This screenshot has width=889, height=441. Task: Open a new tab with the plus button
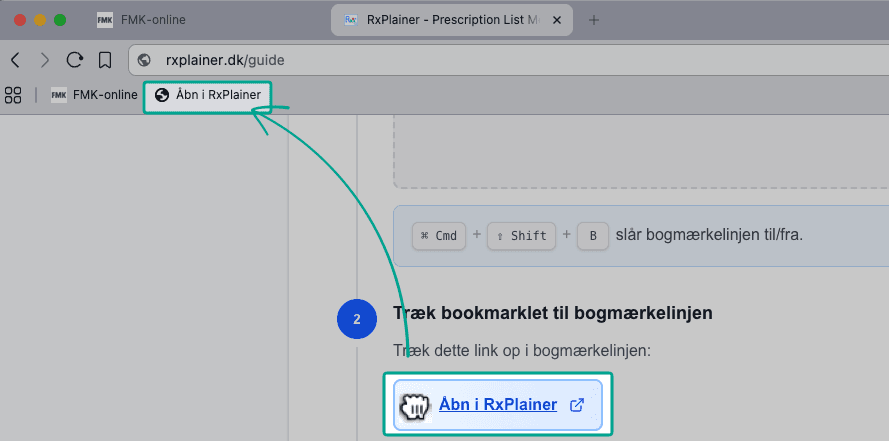[594, 20]
